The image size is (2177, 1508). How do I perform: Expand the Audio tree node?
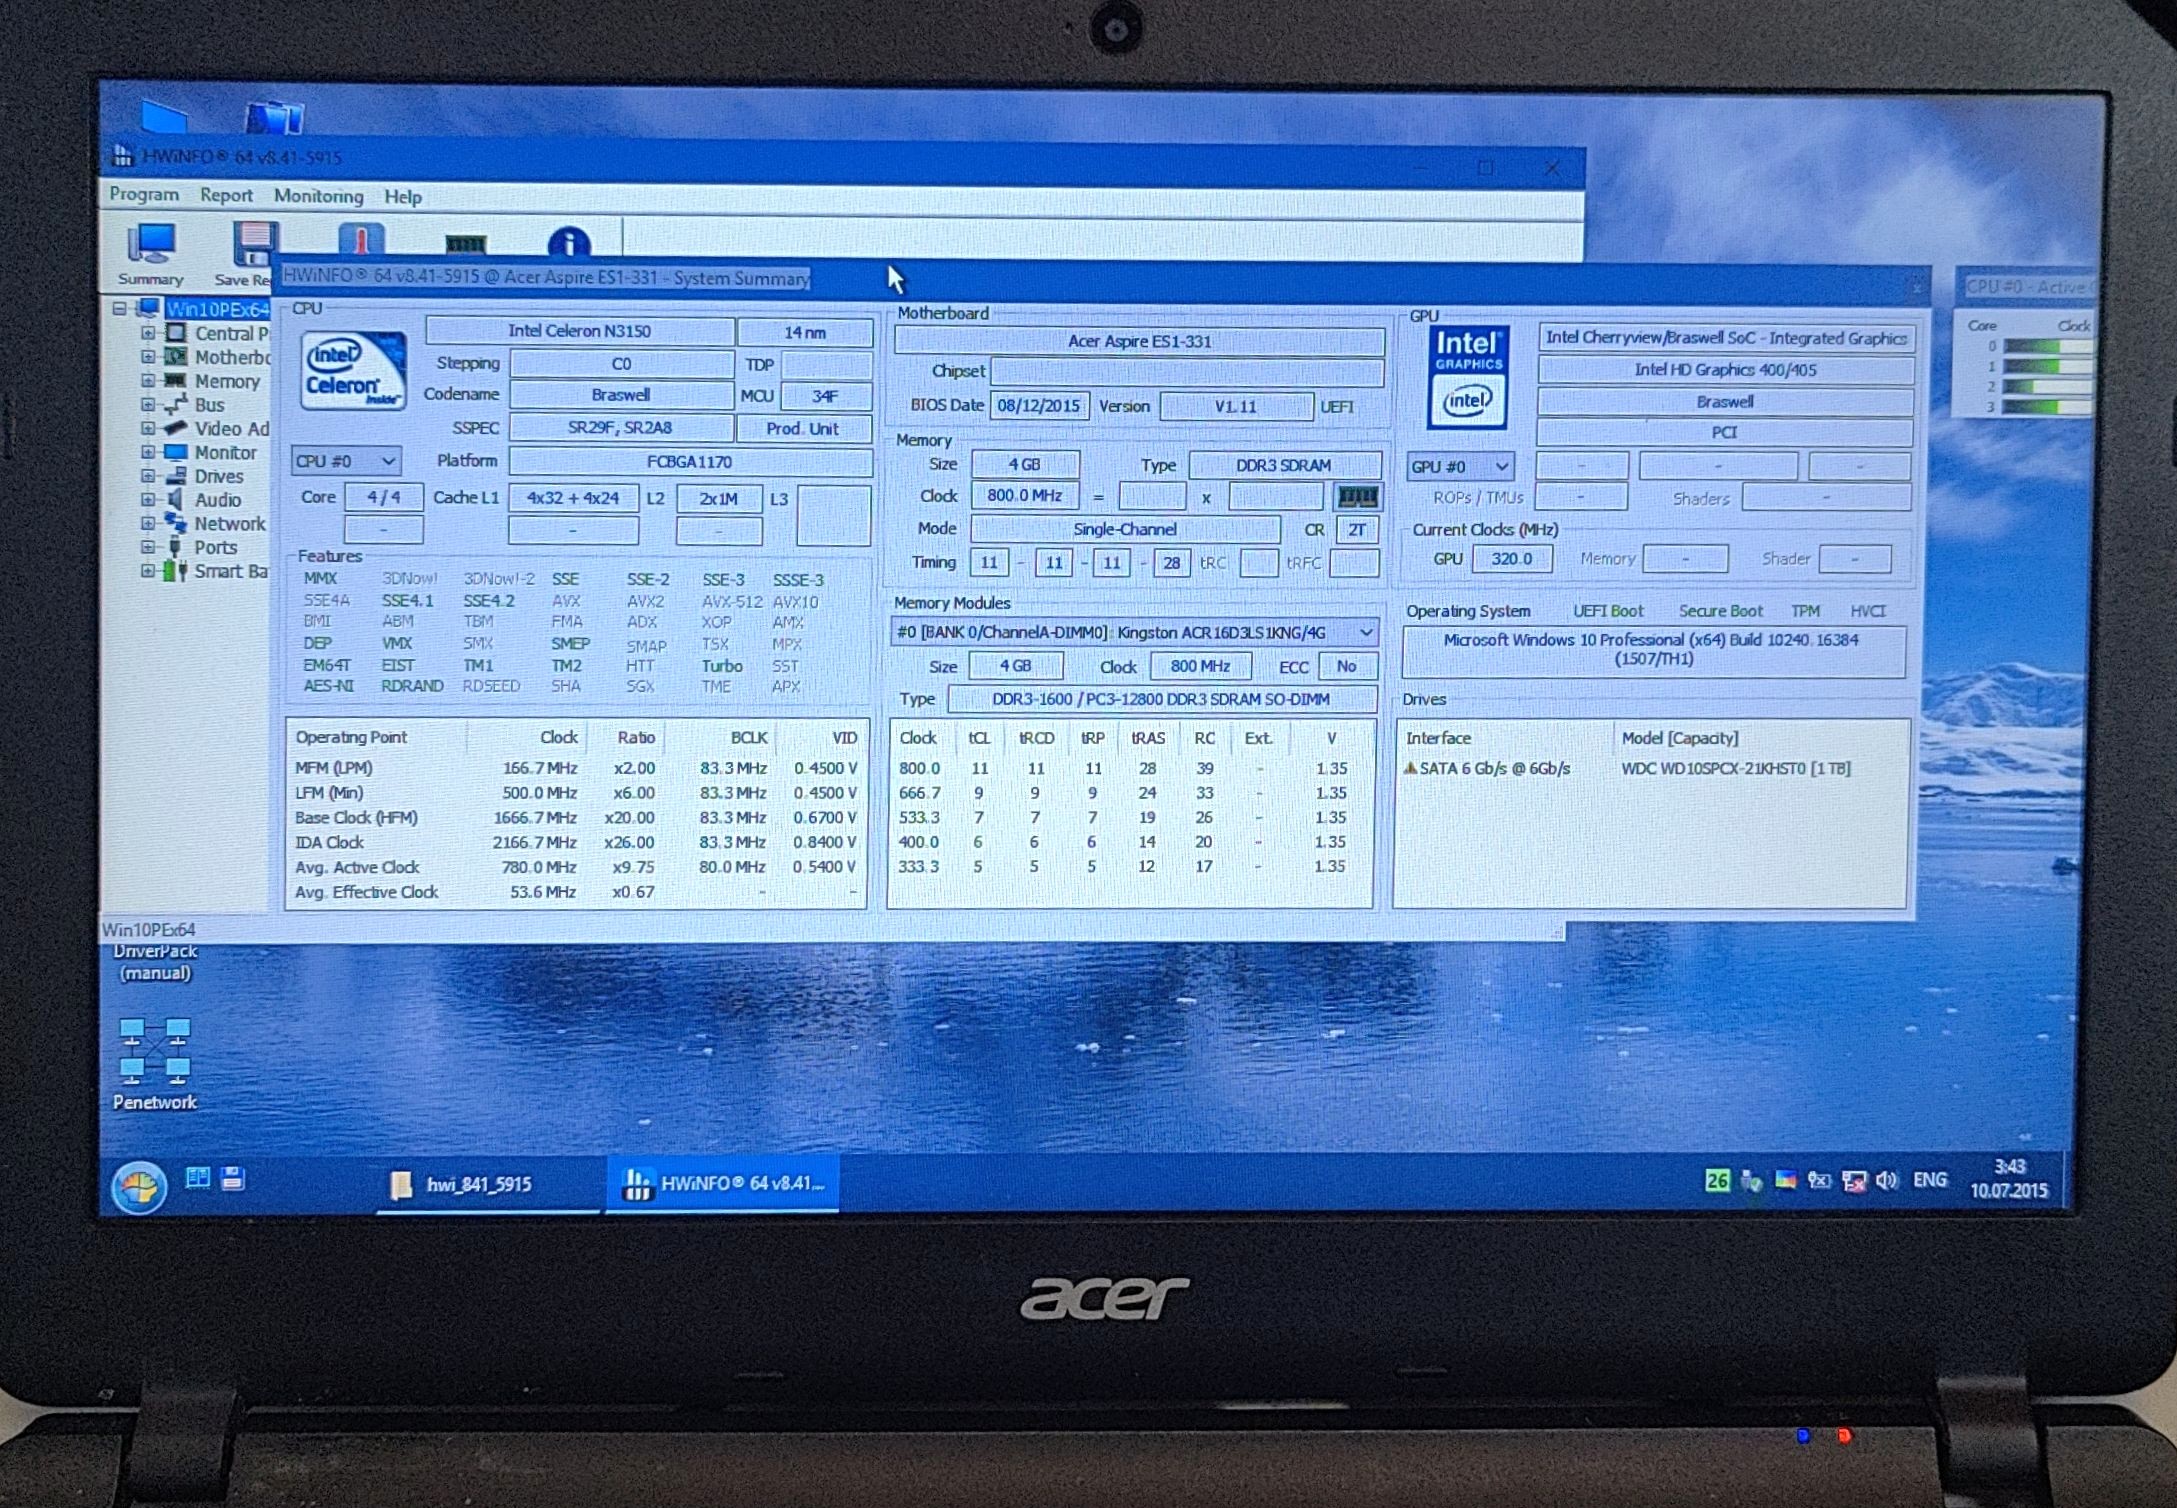click(x=147, y=500)
